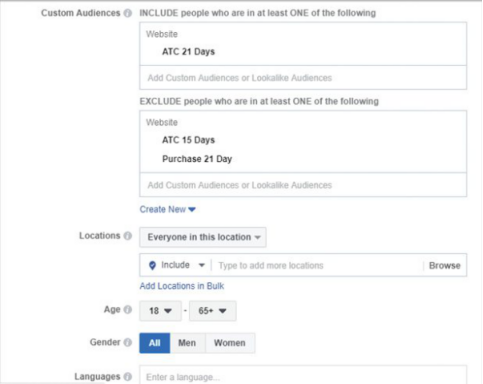Image resolution: width=483 pixels, height=384 pixels.
Task: Expand the Create New menu
Action: point(167,209)
